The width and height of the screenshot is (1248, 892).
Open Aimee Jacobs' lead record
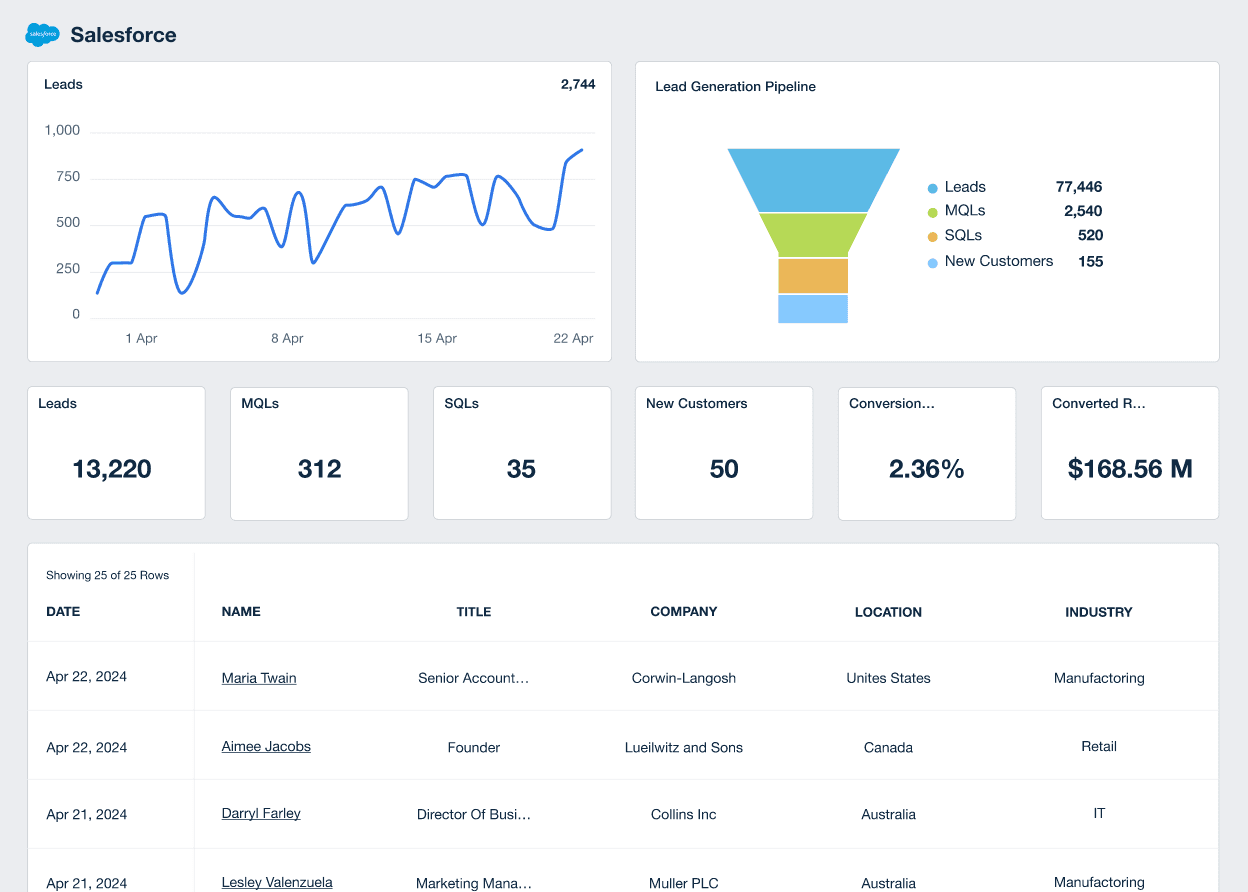point(266,746)
